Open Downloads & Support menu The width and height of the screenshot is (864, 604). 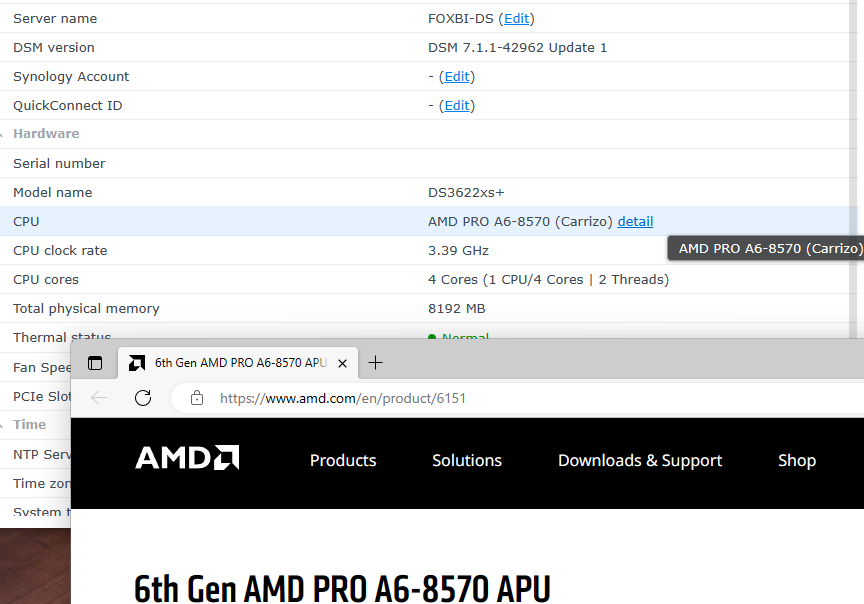640,460
